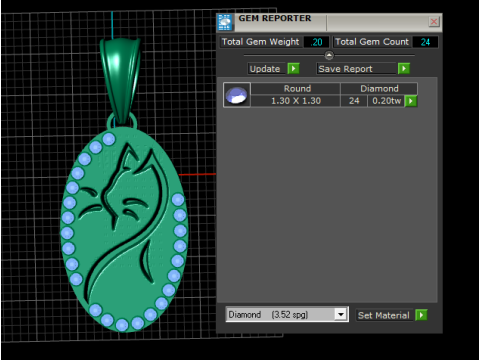Select the green bail atop the pendant
Viewport: 480px width, 360px height.
[x=121, y=80]
